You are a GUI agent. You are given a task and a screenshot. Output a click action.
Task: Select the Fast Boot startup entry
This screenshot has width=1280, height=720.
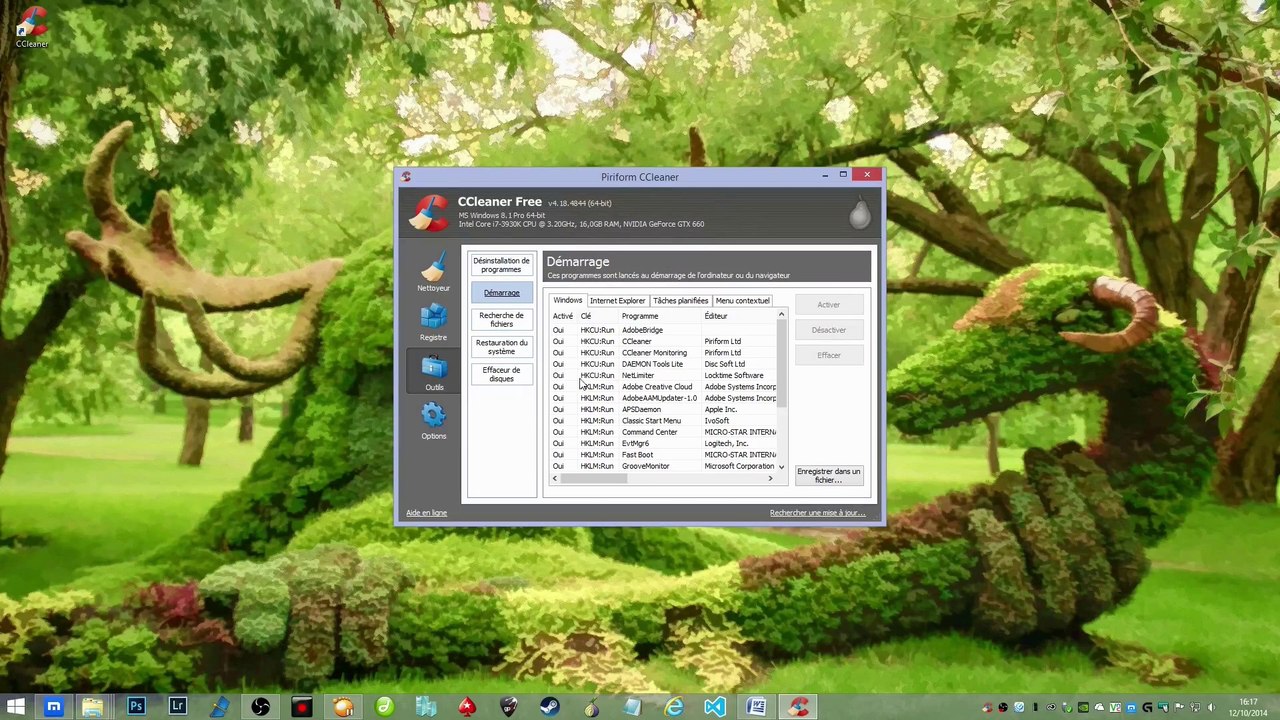pyautogui.click(x=663, y=455)
